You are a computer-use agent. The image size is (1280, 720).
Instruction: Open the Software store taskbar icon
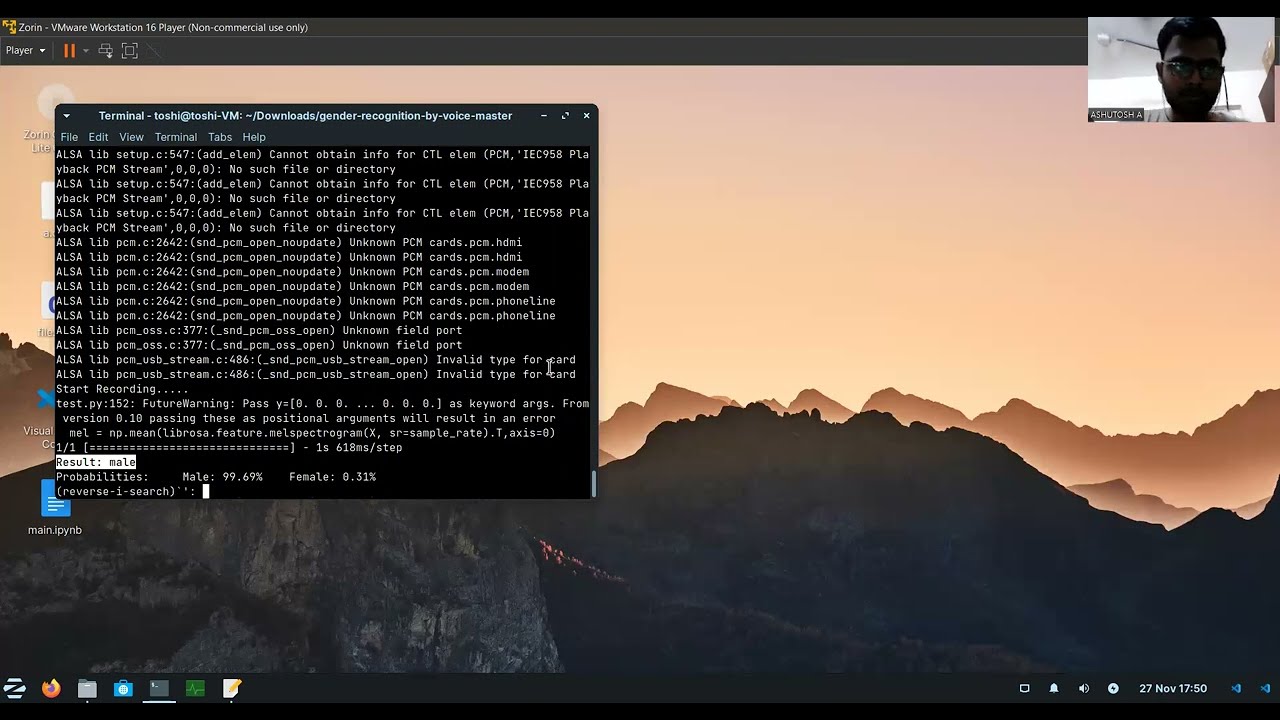pyautogui.click(x=123, y=688)
